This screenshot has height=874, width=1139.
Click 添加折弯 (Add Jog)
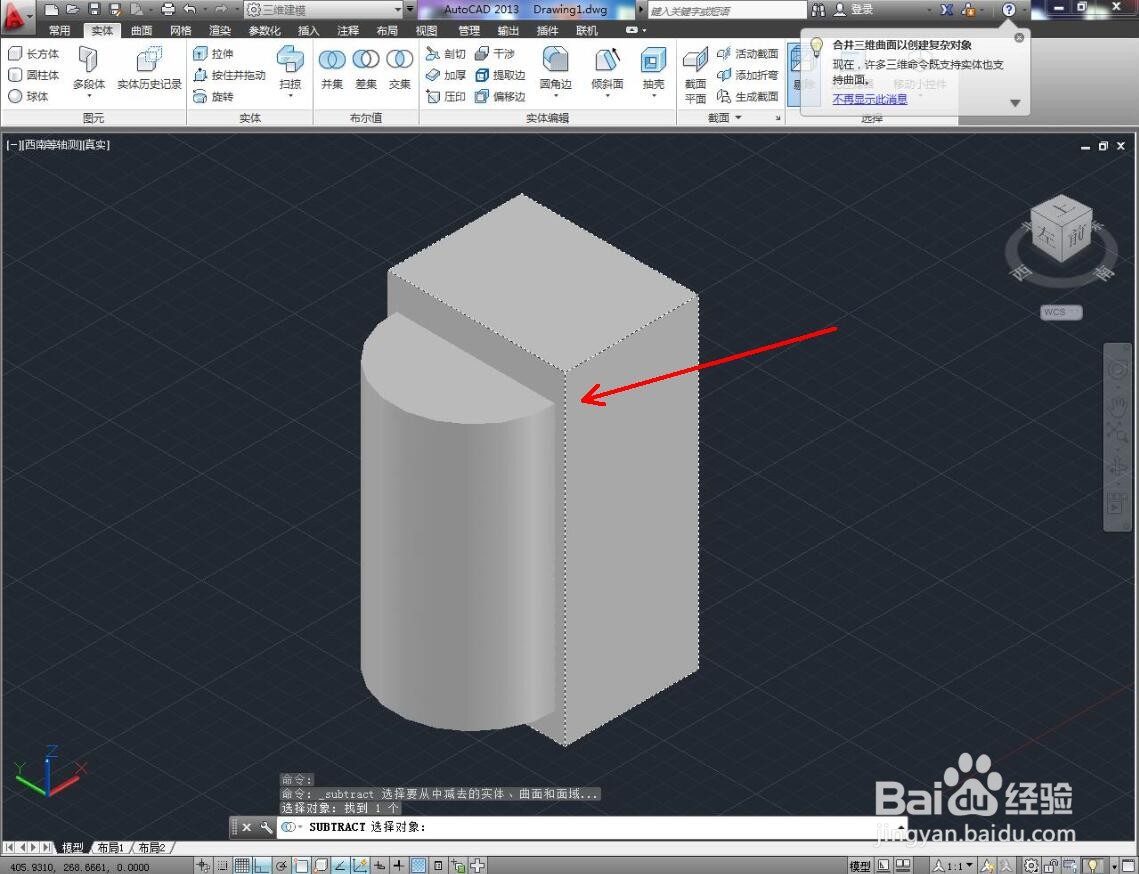[747, 75]
